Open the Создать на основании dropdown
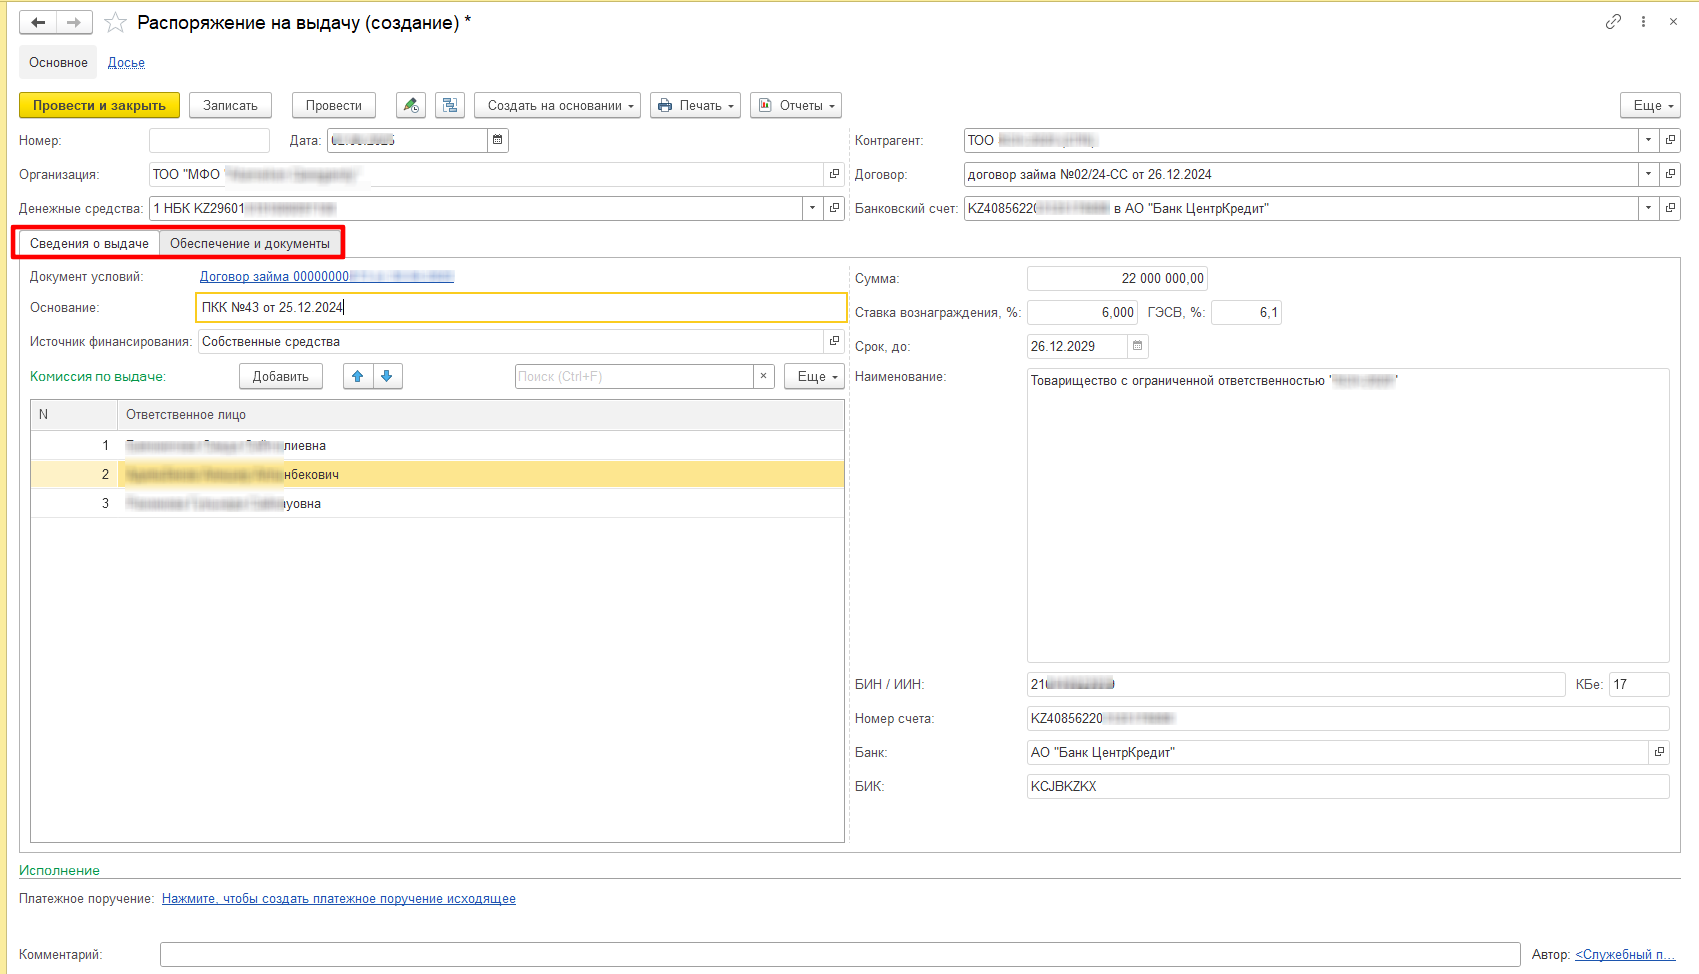 click(558, 105)
